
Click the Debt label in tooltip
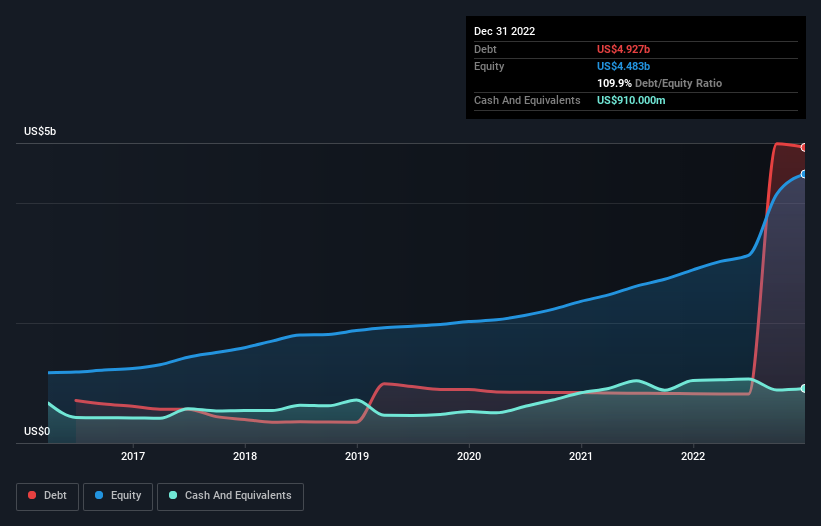[x=485, y=49]
